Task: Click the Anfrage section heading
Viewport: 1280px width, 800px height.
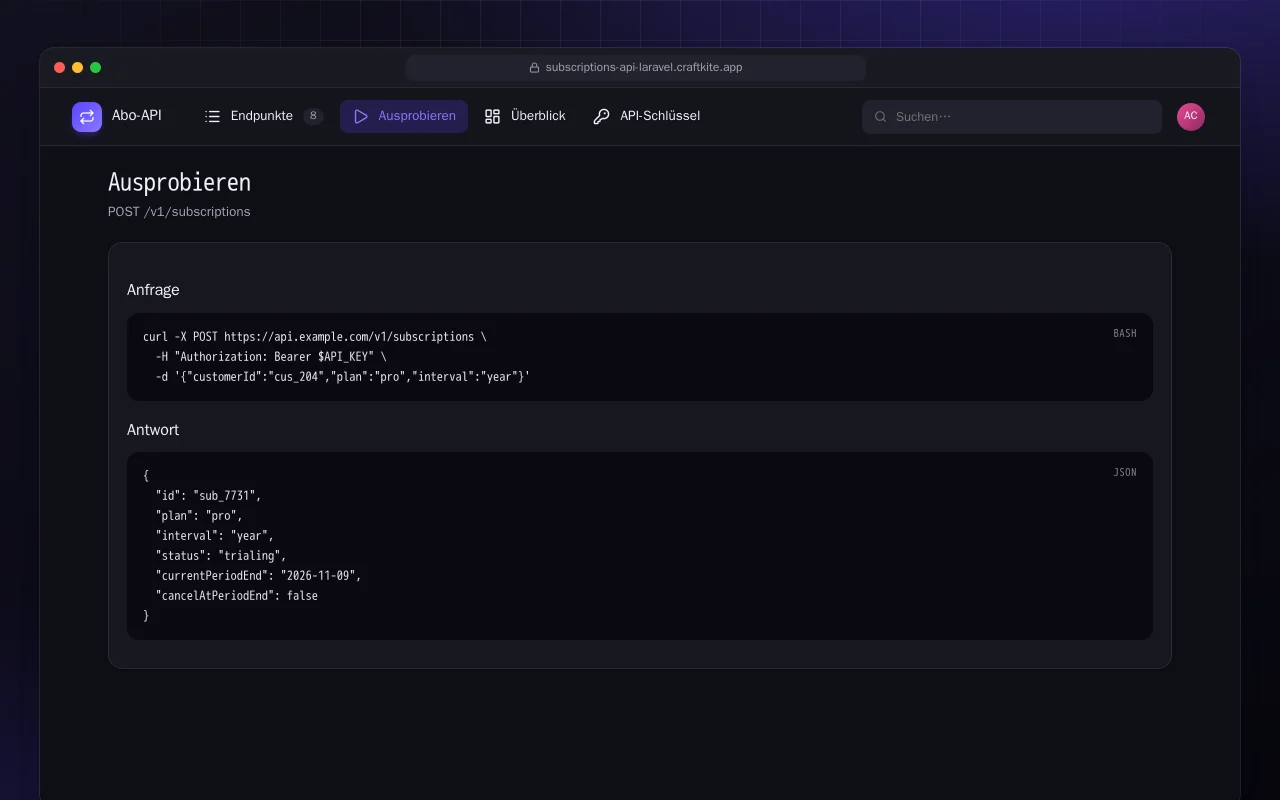Action: coord(153,290)
